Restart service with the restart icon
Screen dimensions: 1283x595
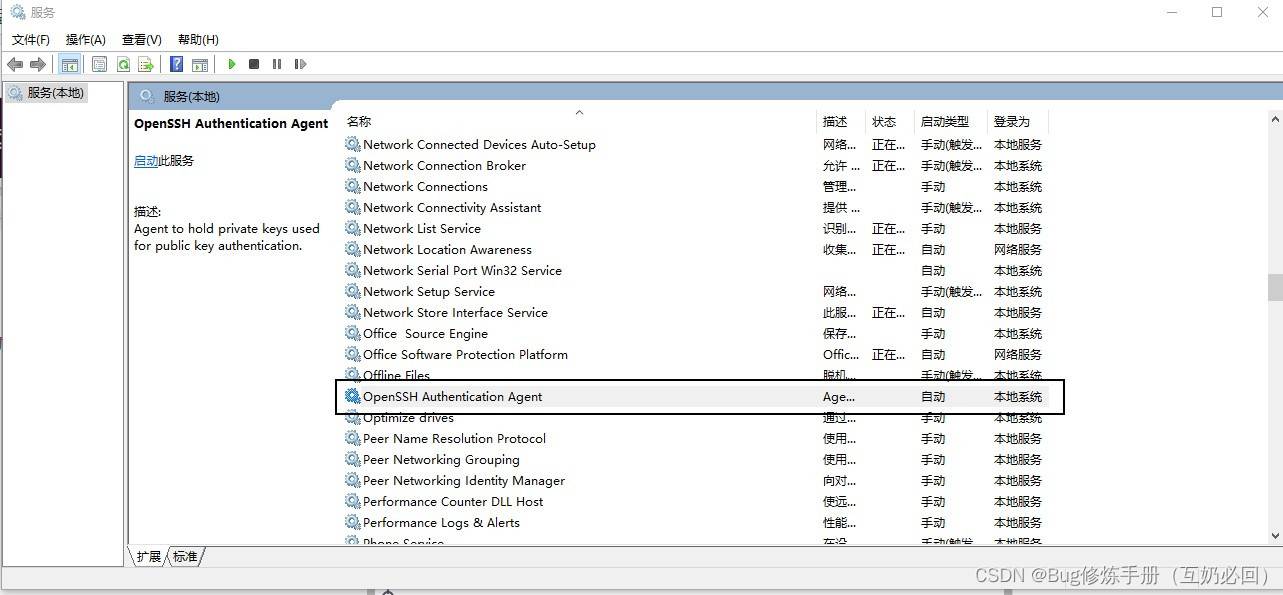300,64
